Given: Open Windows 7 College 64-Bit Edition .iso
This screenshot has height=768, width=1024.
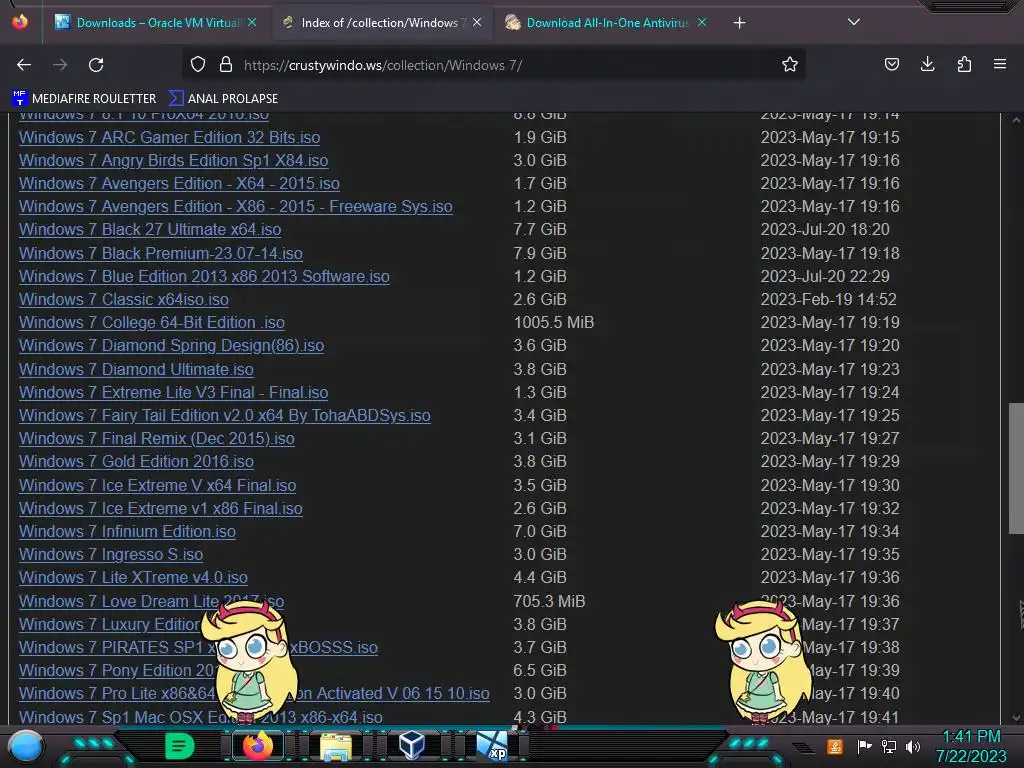Looking at the screenshot, I should pos(152,323).
